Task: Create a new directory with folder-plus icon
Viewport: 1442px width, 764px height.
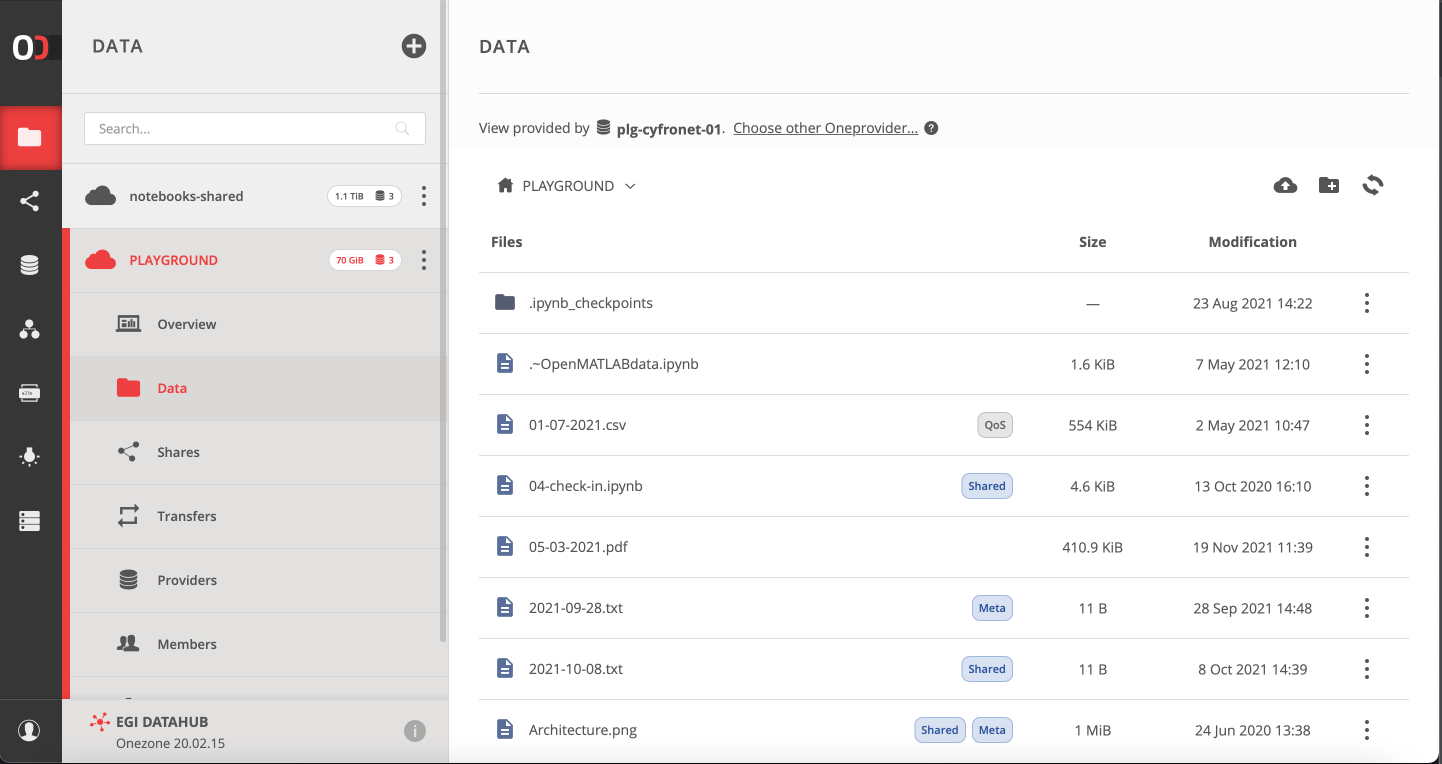Action: [1329, 186]
